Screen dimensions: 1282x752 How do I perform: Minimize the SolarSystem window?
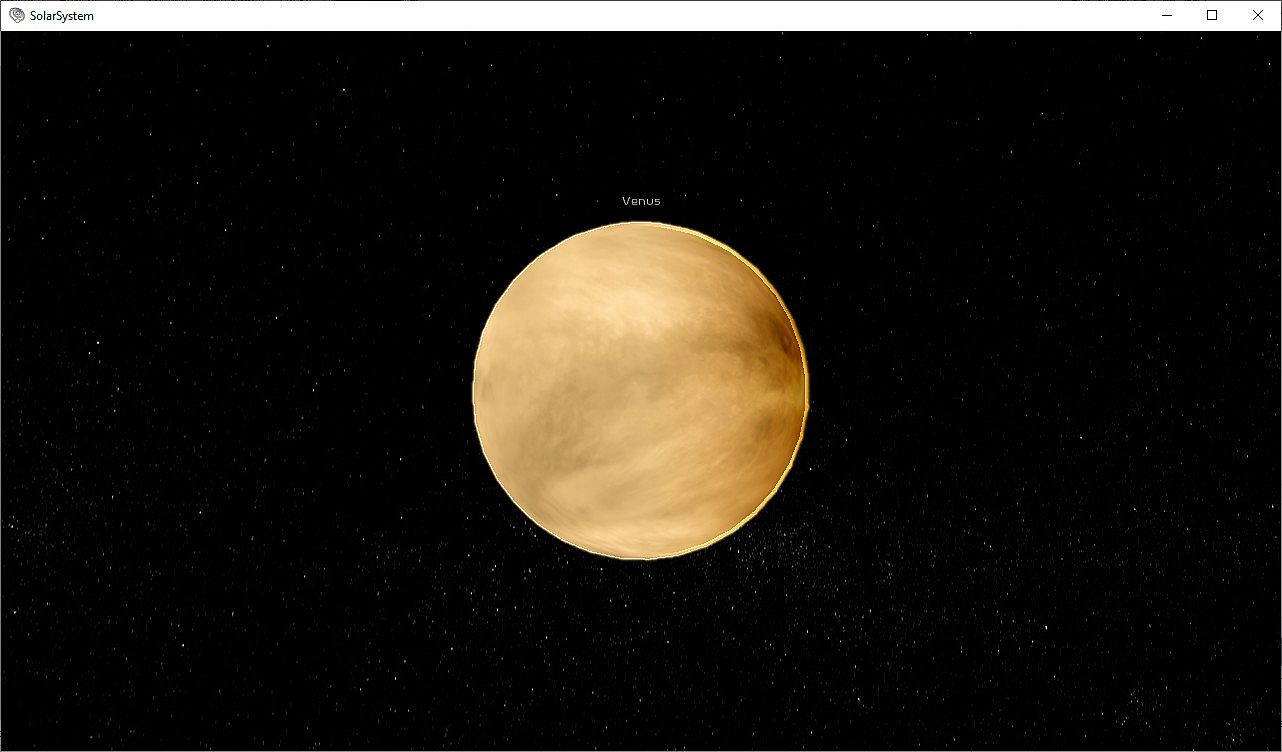point(1166,15)
